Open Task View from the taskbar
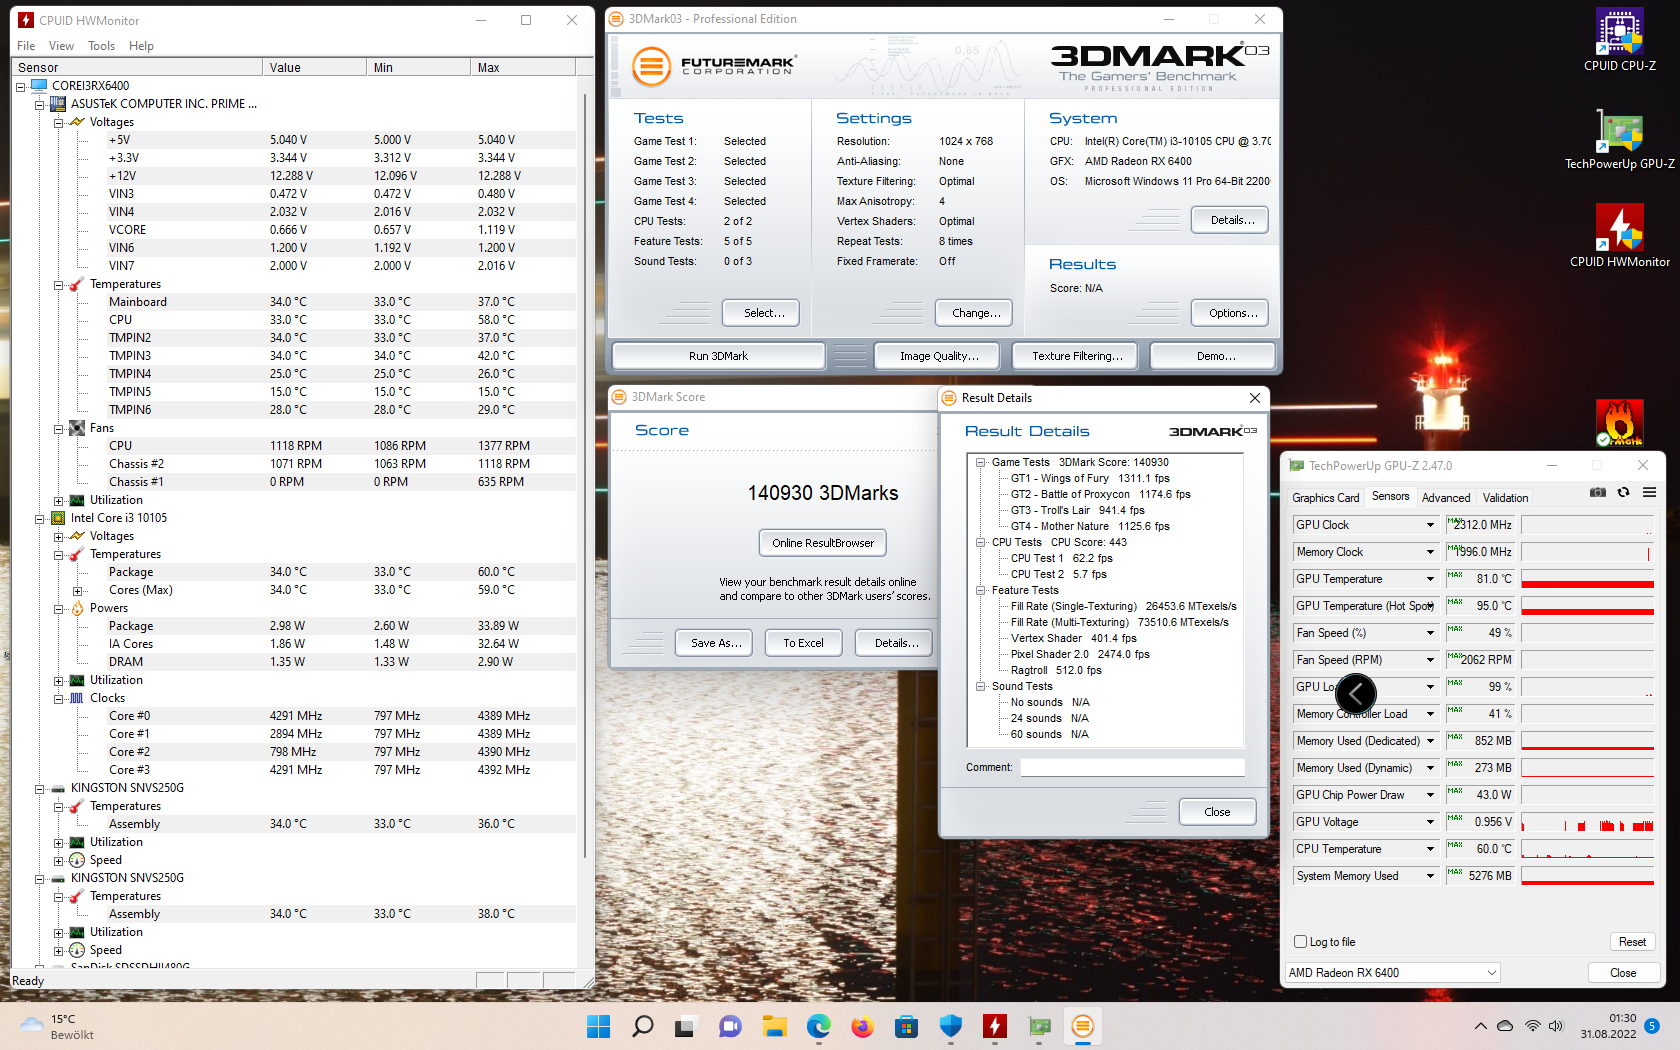This screenshot has height=1050, width=1680. click(685, 1026)
